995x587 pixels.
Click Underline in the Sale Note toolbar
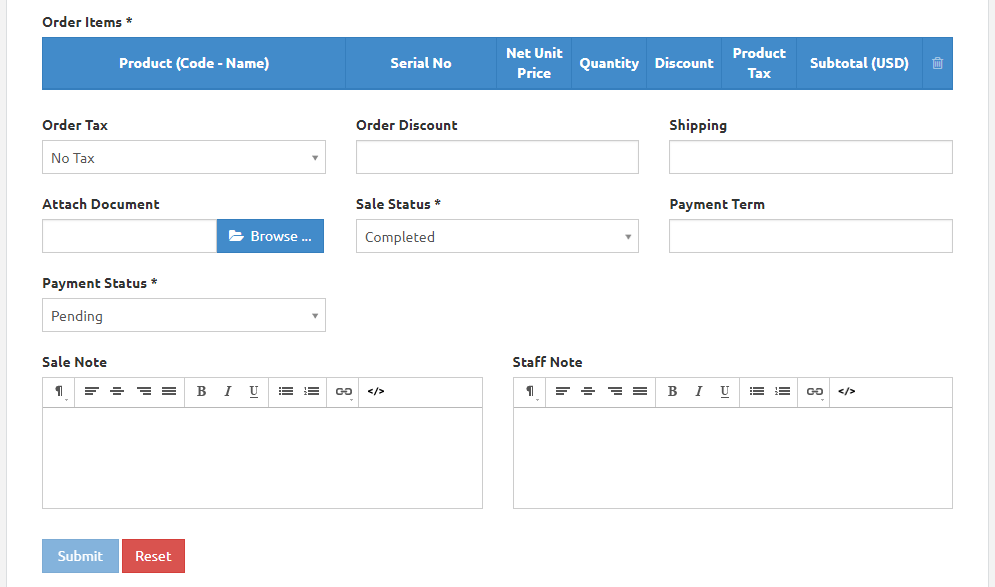point(254,391)
